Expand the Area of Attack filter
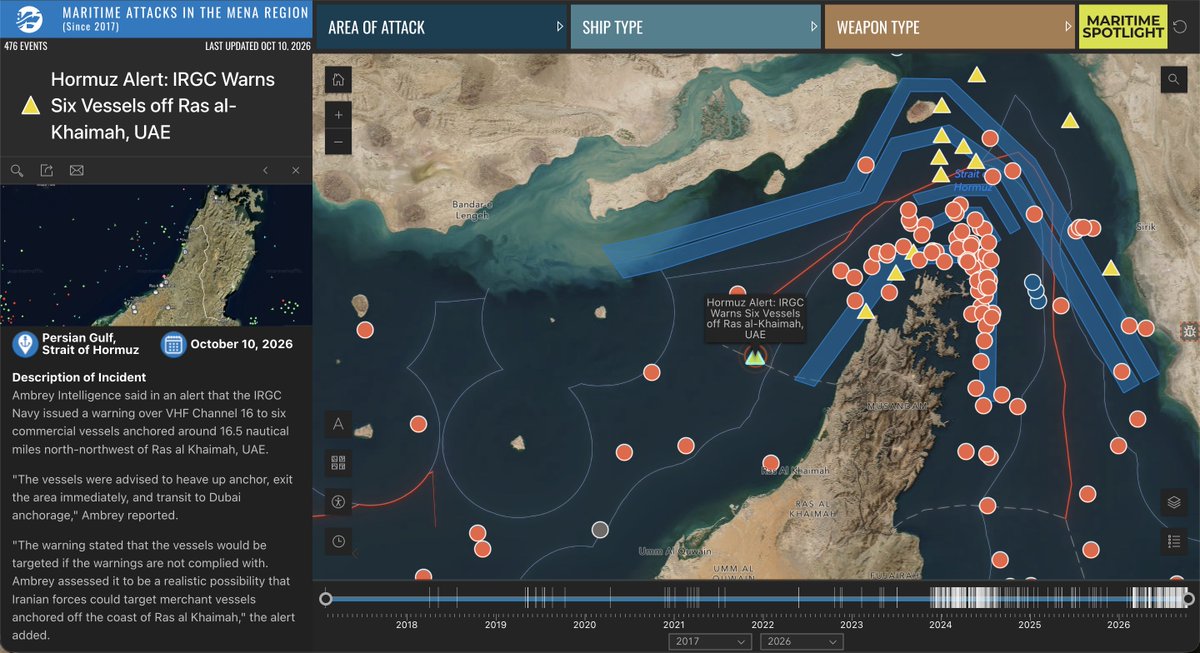This screenshot has width=1200, height=653. click(441, 27)
